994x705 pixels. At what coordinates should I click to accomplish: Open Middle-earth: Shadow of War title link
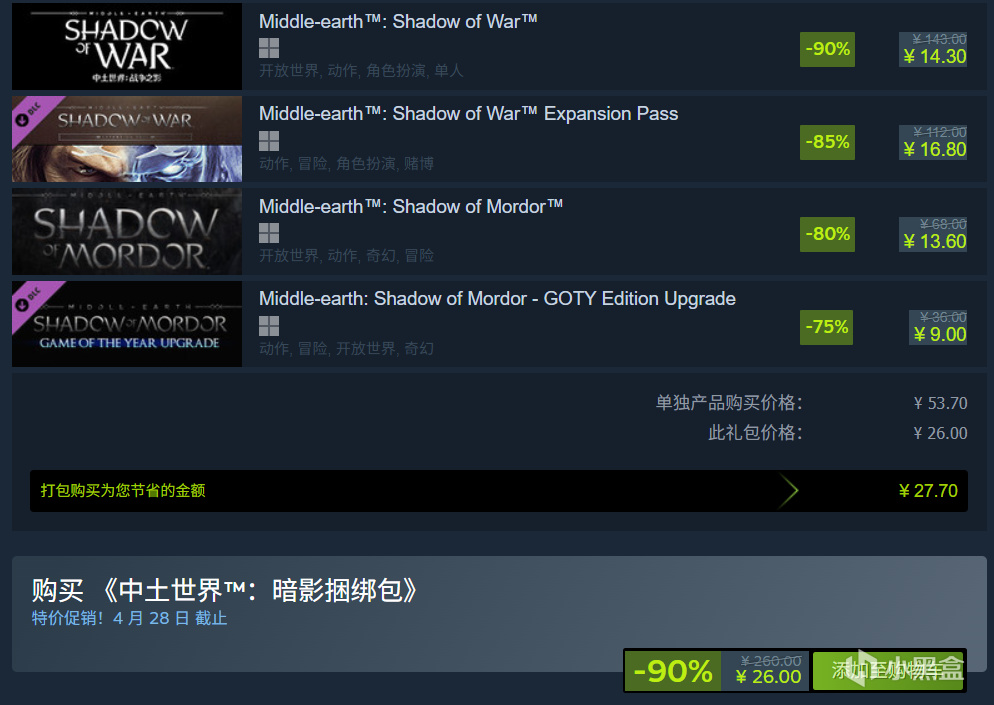pos(398,22)
